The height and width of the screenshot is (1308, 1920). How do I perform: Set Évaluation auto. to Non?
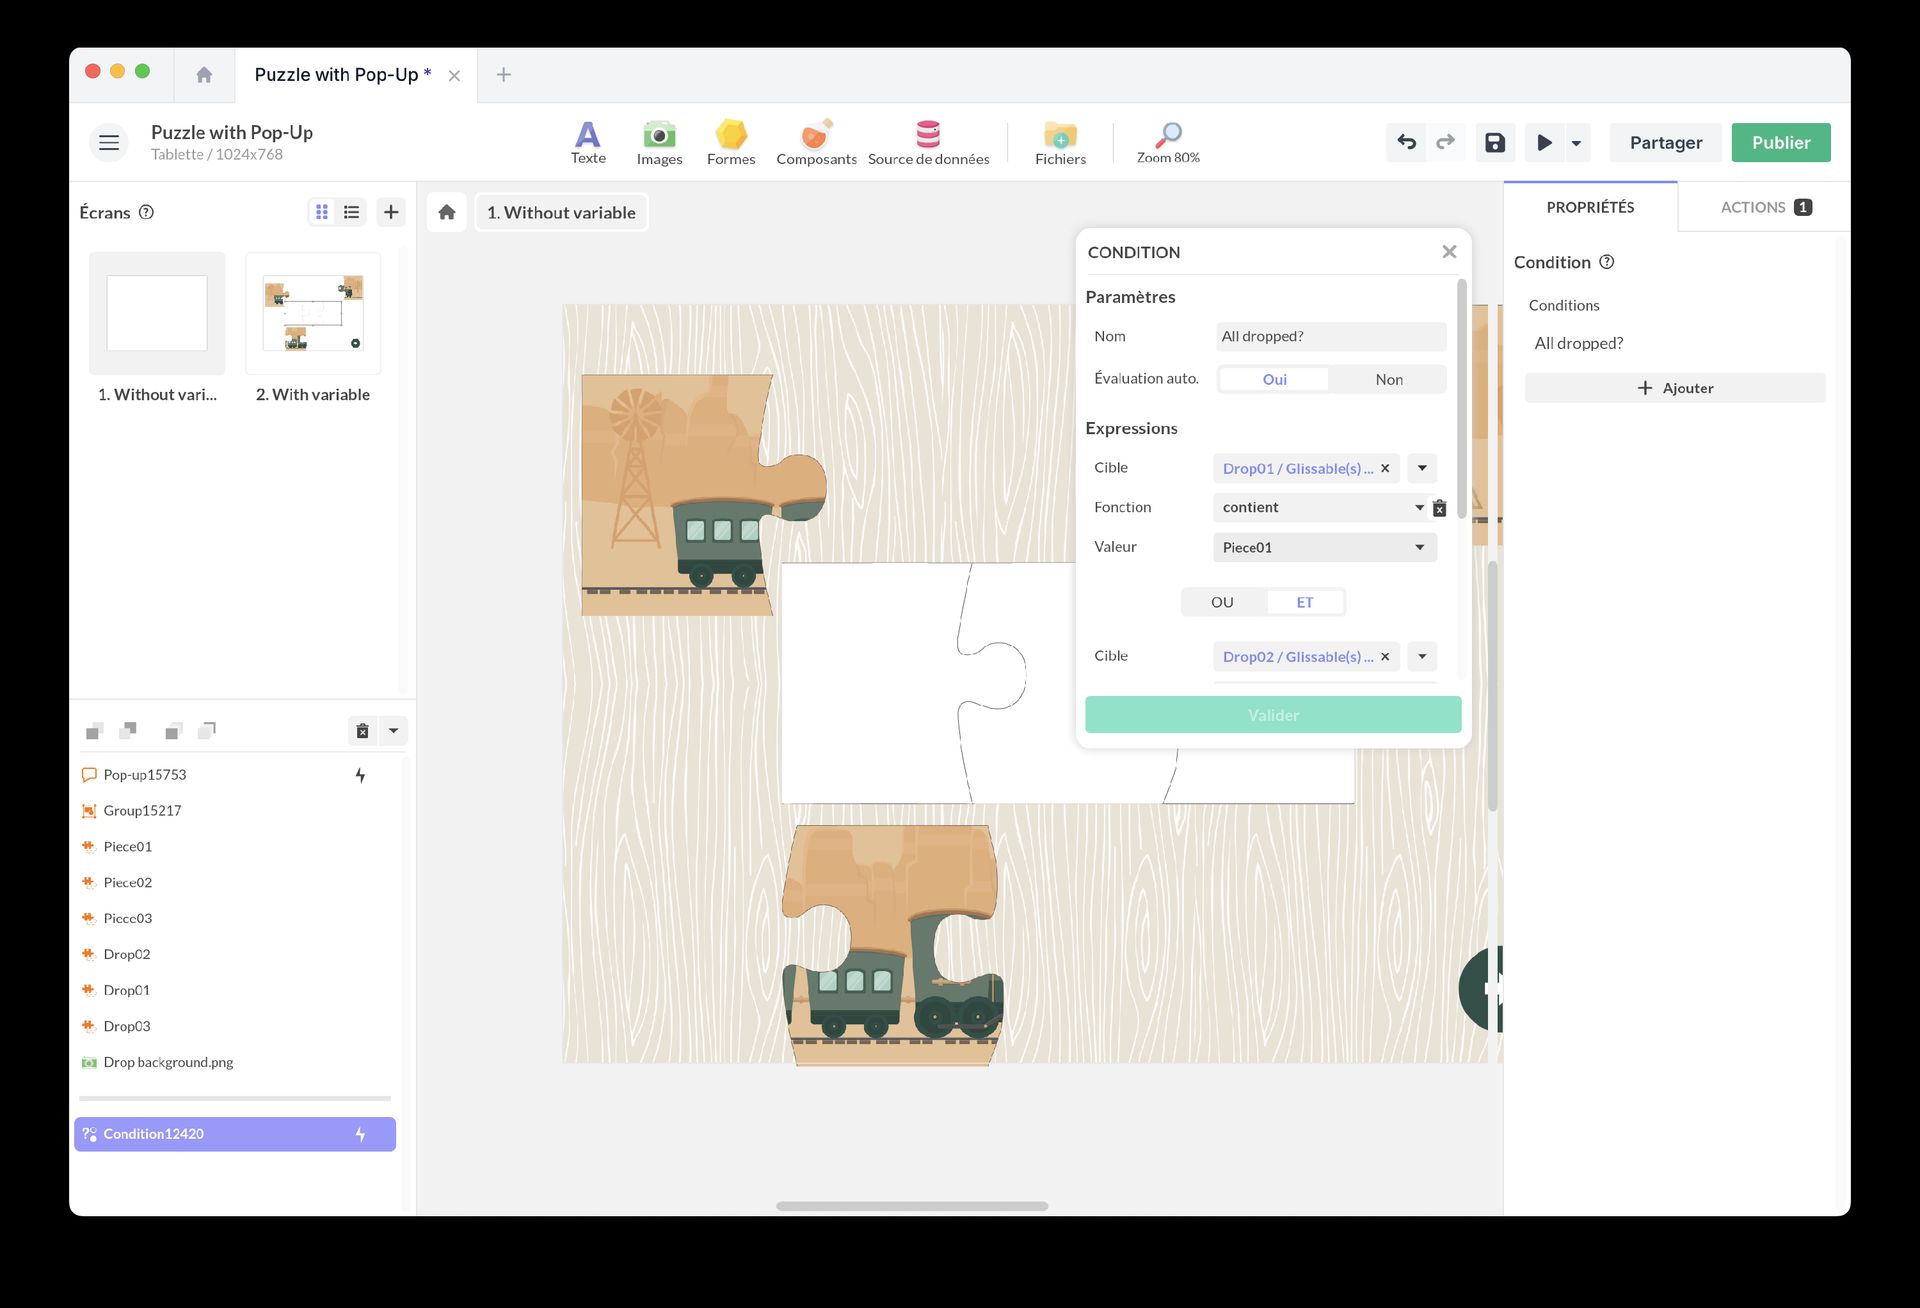click(1388, 379)
